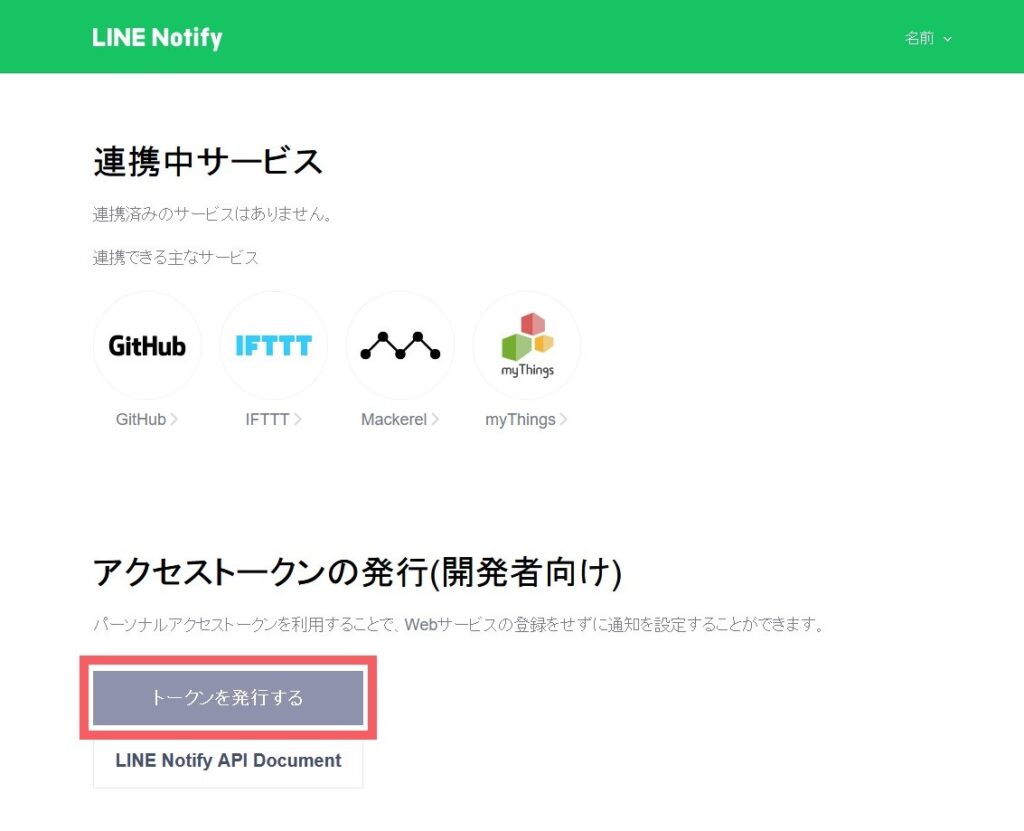Open the GitHub service icon
Viewport: 1024px width, 831px height.
[x=147, y=345]
